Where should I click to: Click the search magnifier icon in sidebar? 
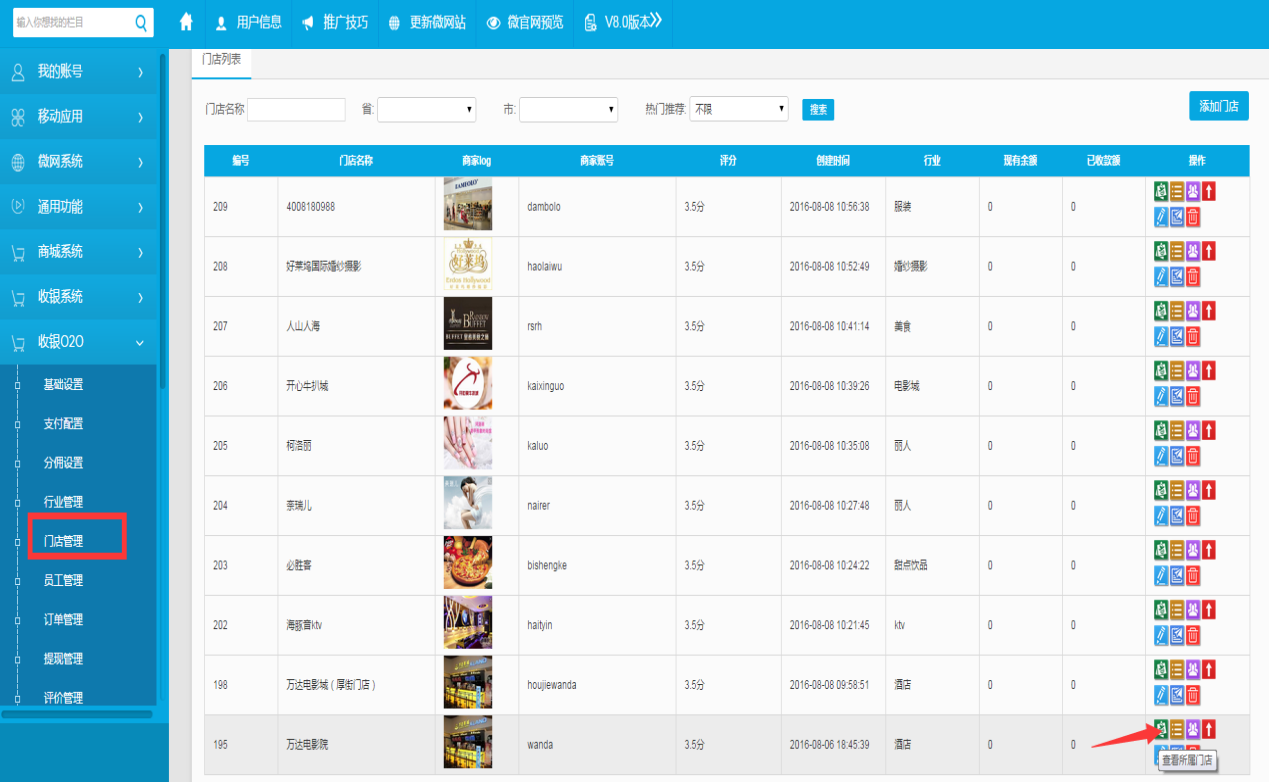(141, 22)
